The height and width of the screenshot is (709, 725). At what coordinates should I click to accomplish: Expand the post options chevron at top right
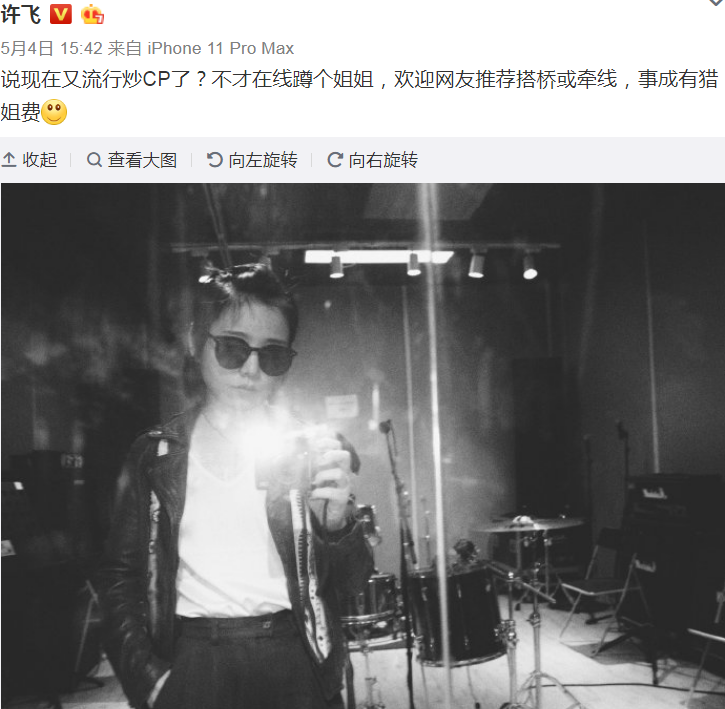coord(716,2)
